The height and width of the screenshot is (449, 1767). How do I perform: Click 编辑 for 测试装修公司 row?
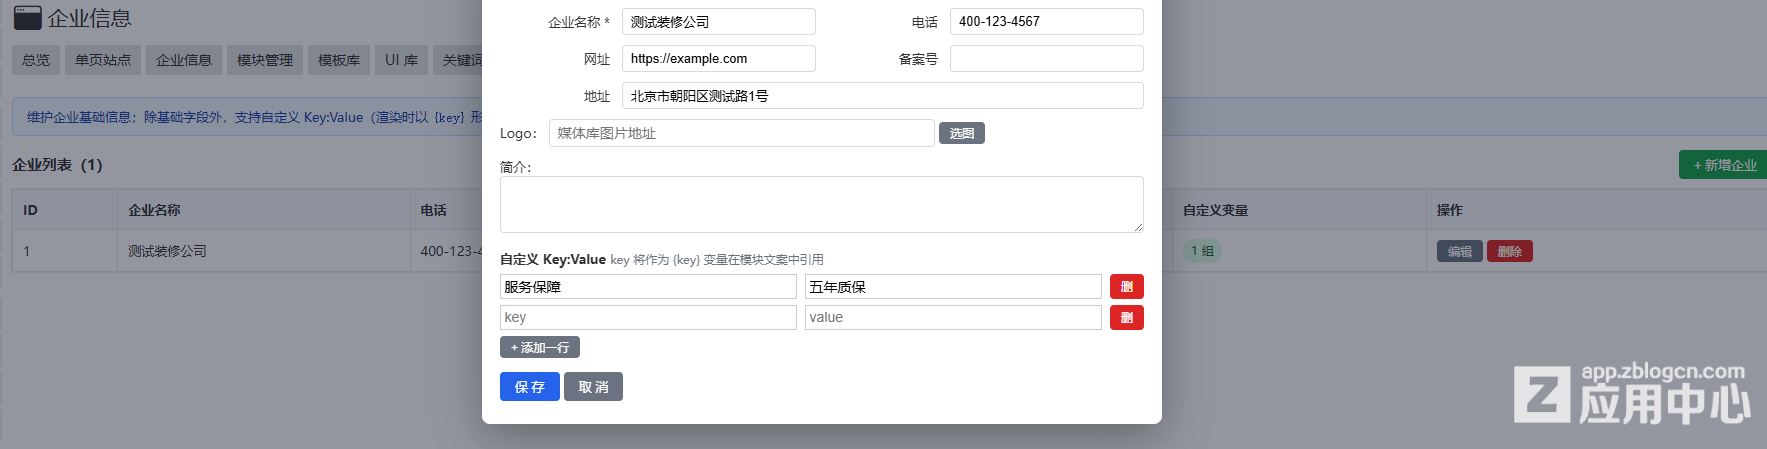coord(1460,251)
